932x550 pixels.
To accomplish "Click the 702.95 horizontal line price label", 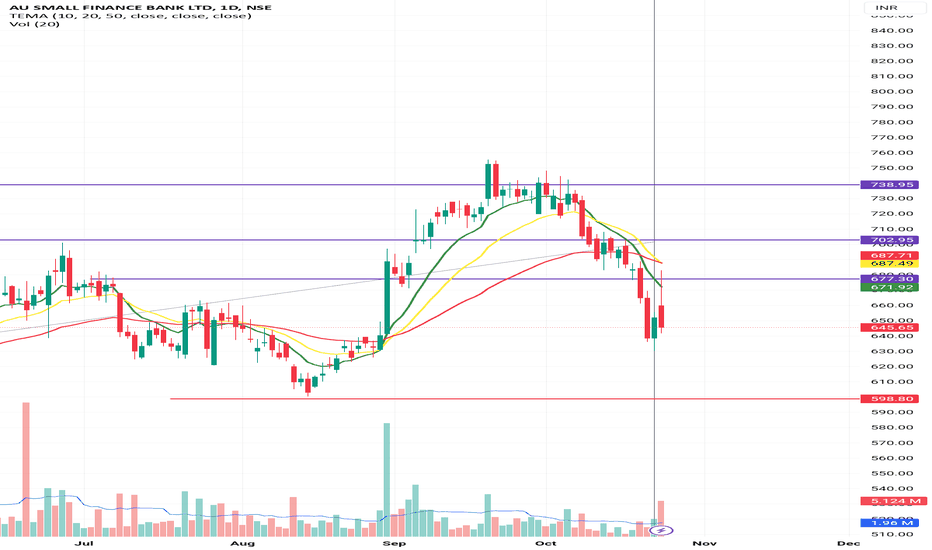I will [x=890, y=240].
